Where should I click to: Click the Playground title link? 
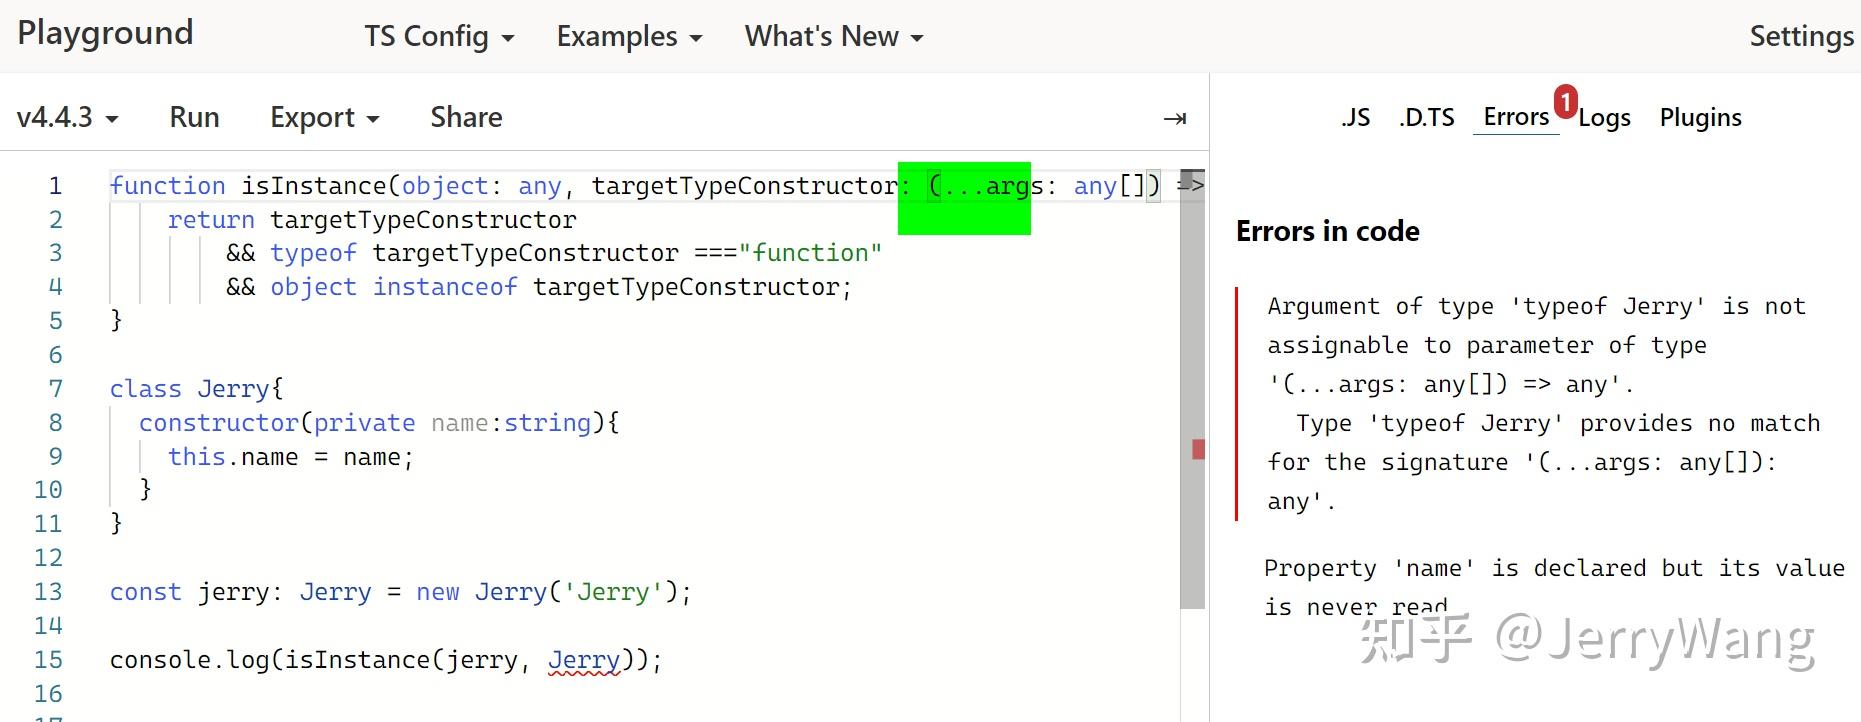tap(105, 33)
